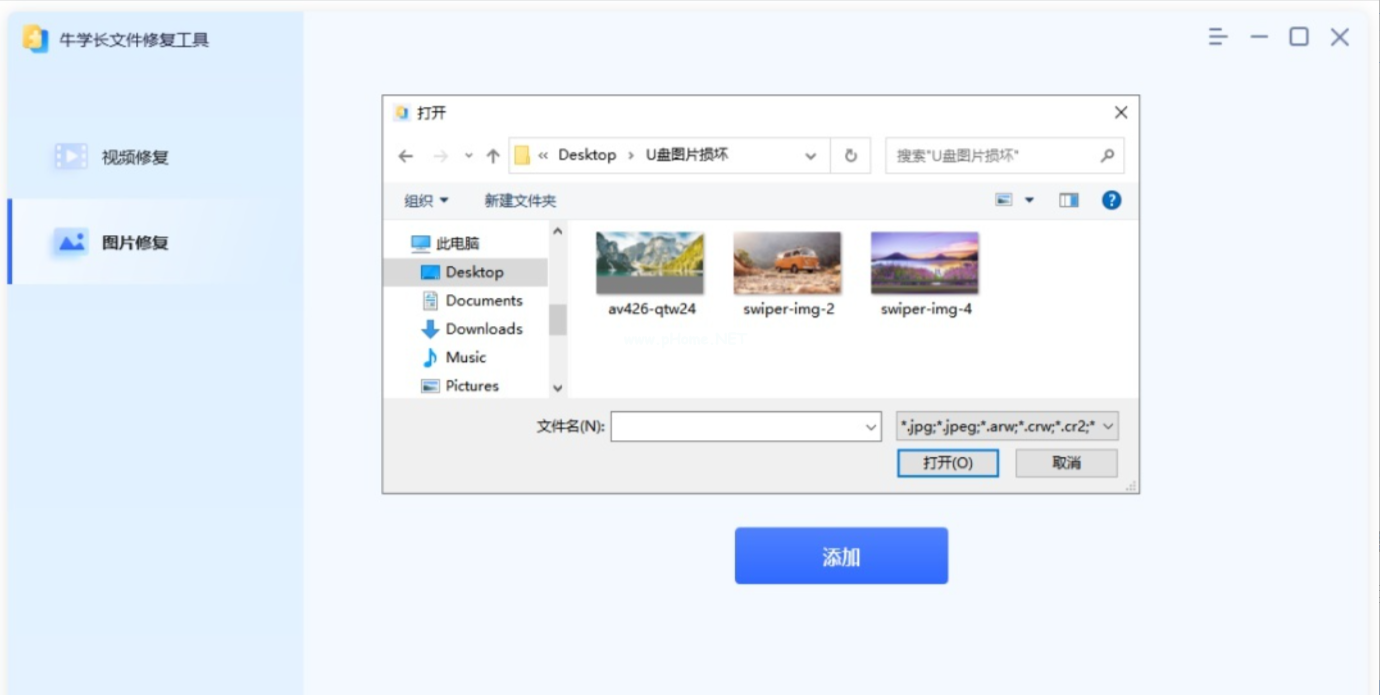Click the Back arrow in file dialog
The width and height of the screenshot is (1380, 695).
[x=405, y=156]
